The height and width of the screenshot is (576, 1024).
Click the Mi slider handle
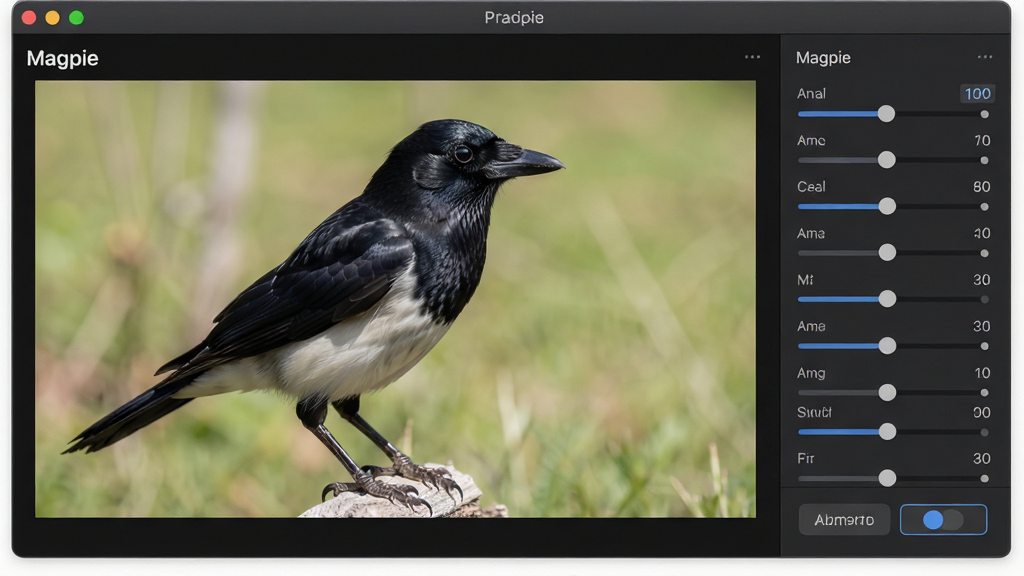pyautogui.click(x=887, y=299)
